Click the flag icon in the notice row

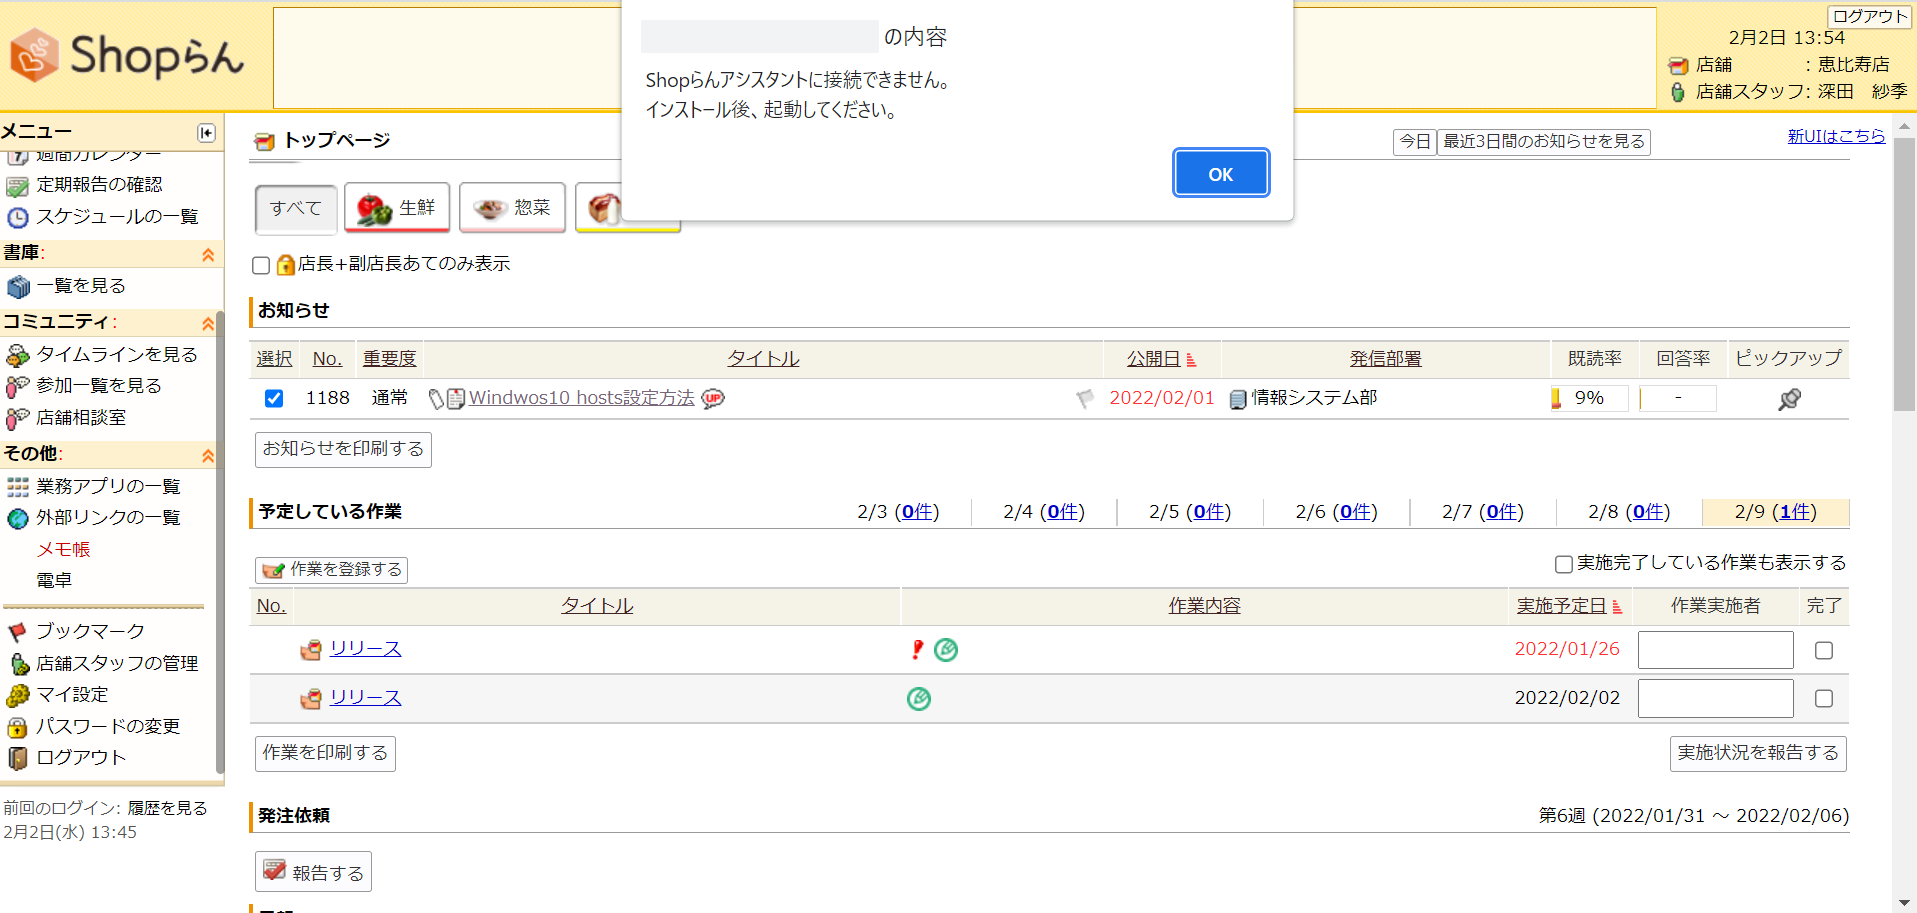[x=1085, y=399]
